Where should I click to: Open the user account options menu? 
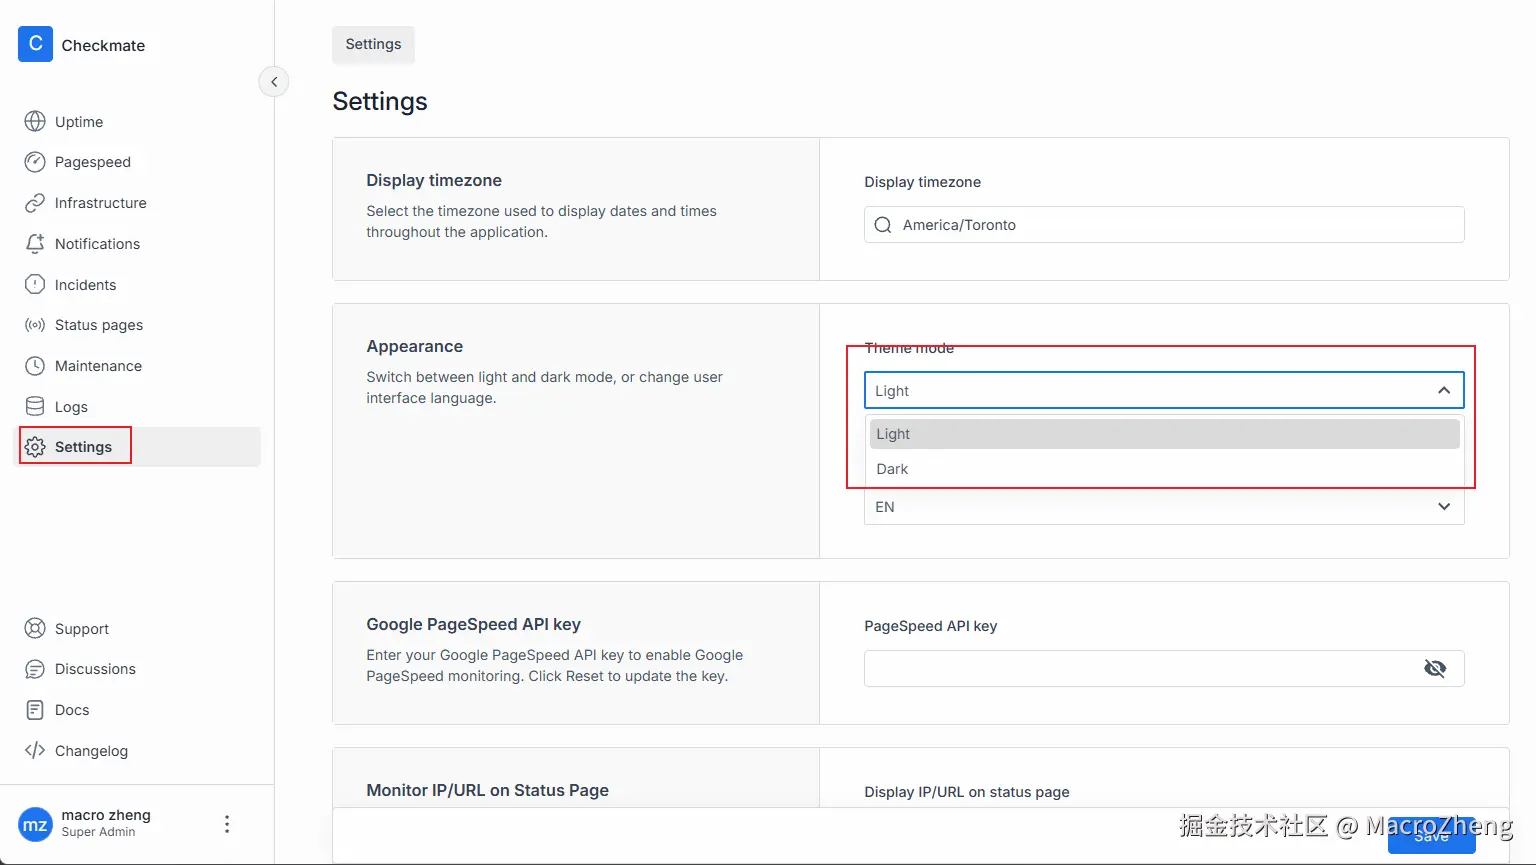point(227,824)
